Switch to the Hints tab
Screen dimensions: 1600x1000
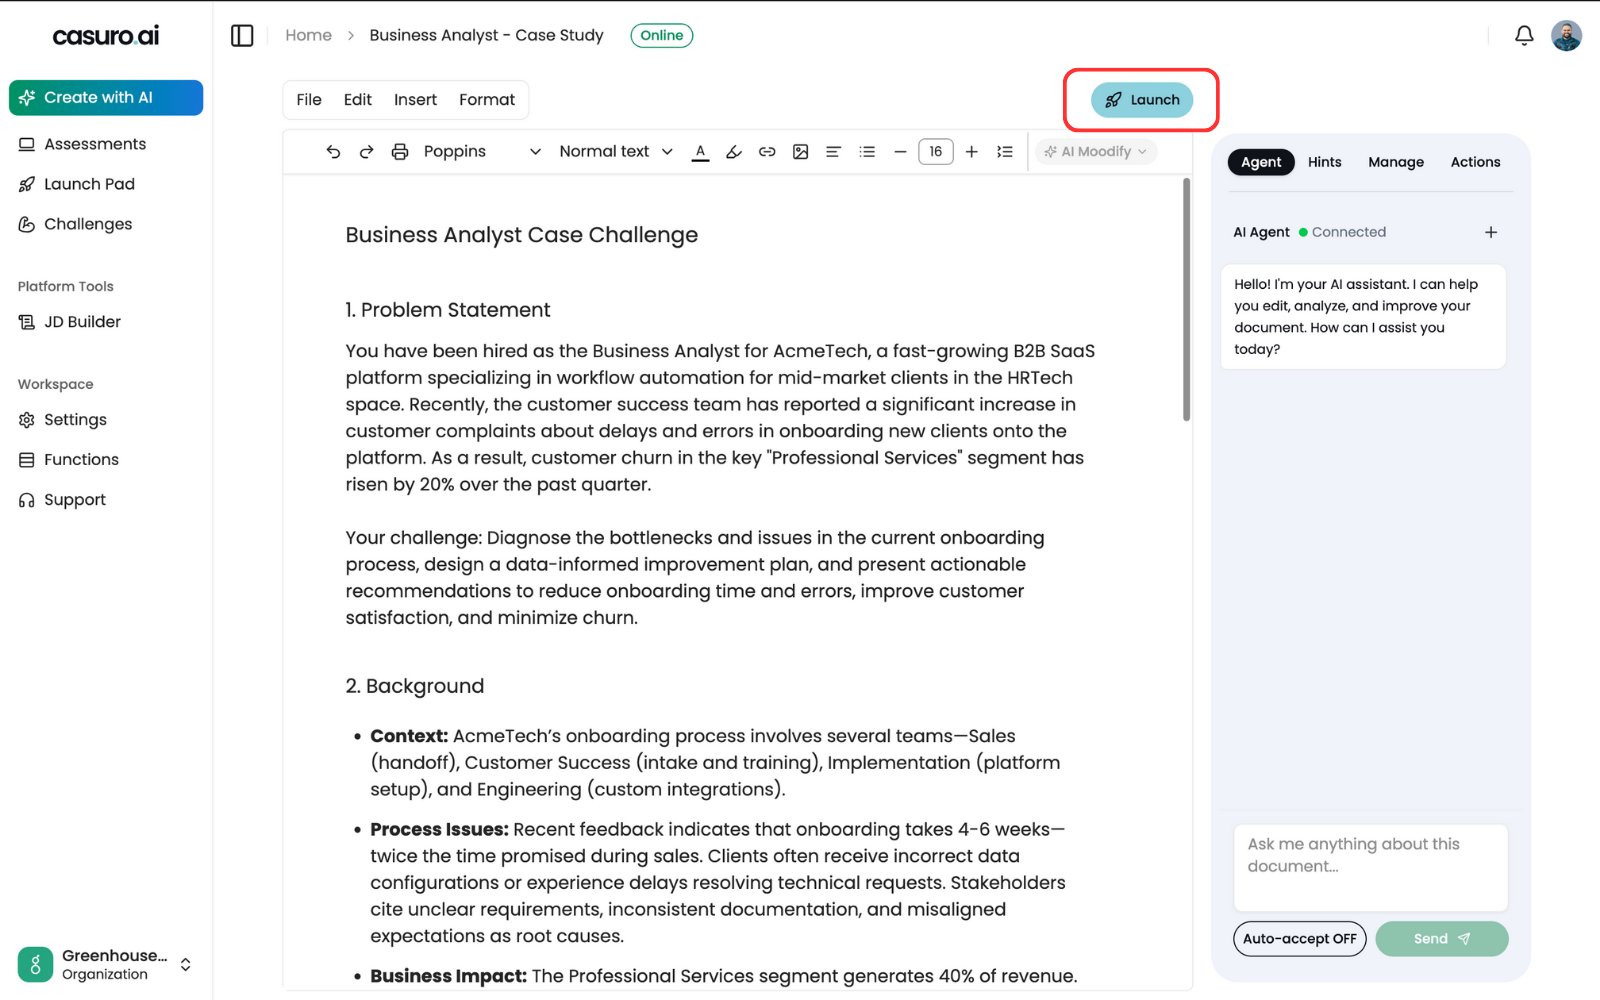pos(1324,162)
